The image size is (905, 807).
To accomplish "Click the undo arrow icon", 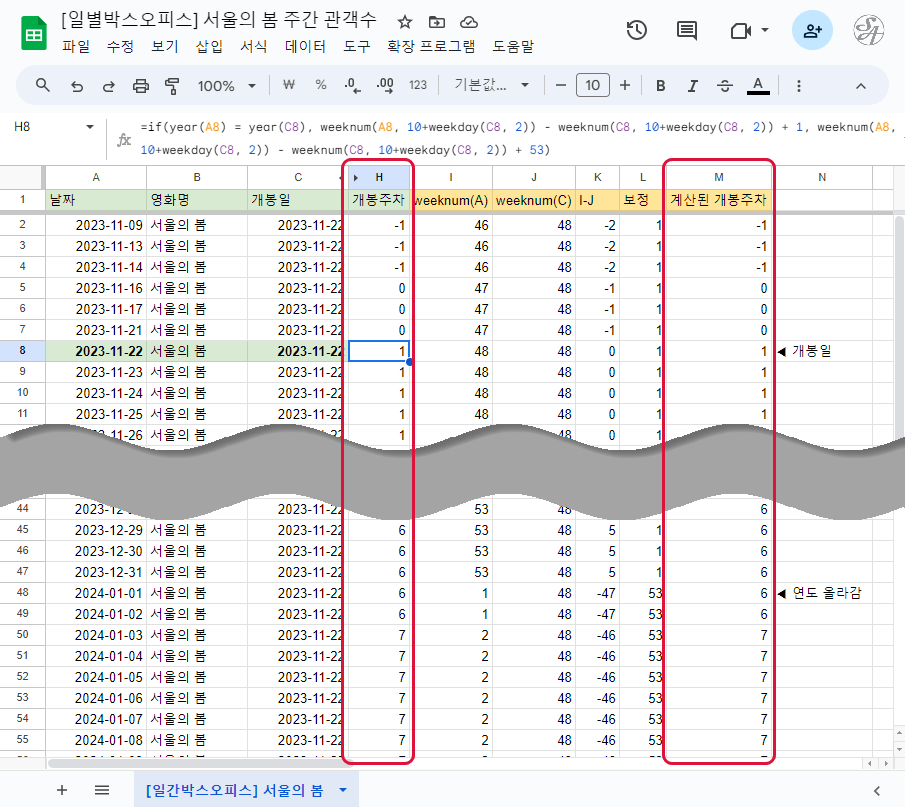I will coord(76,86).
